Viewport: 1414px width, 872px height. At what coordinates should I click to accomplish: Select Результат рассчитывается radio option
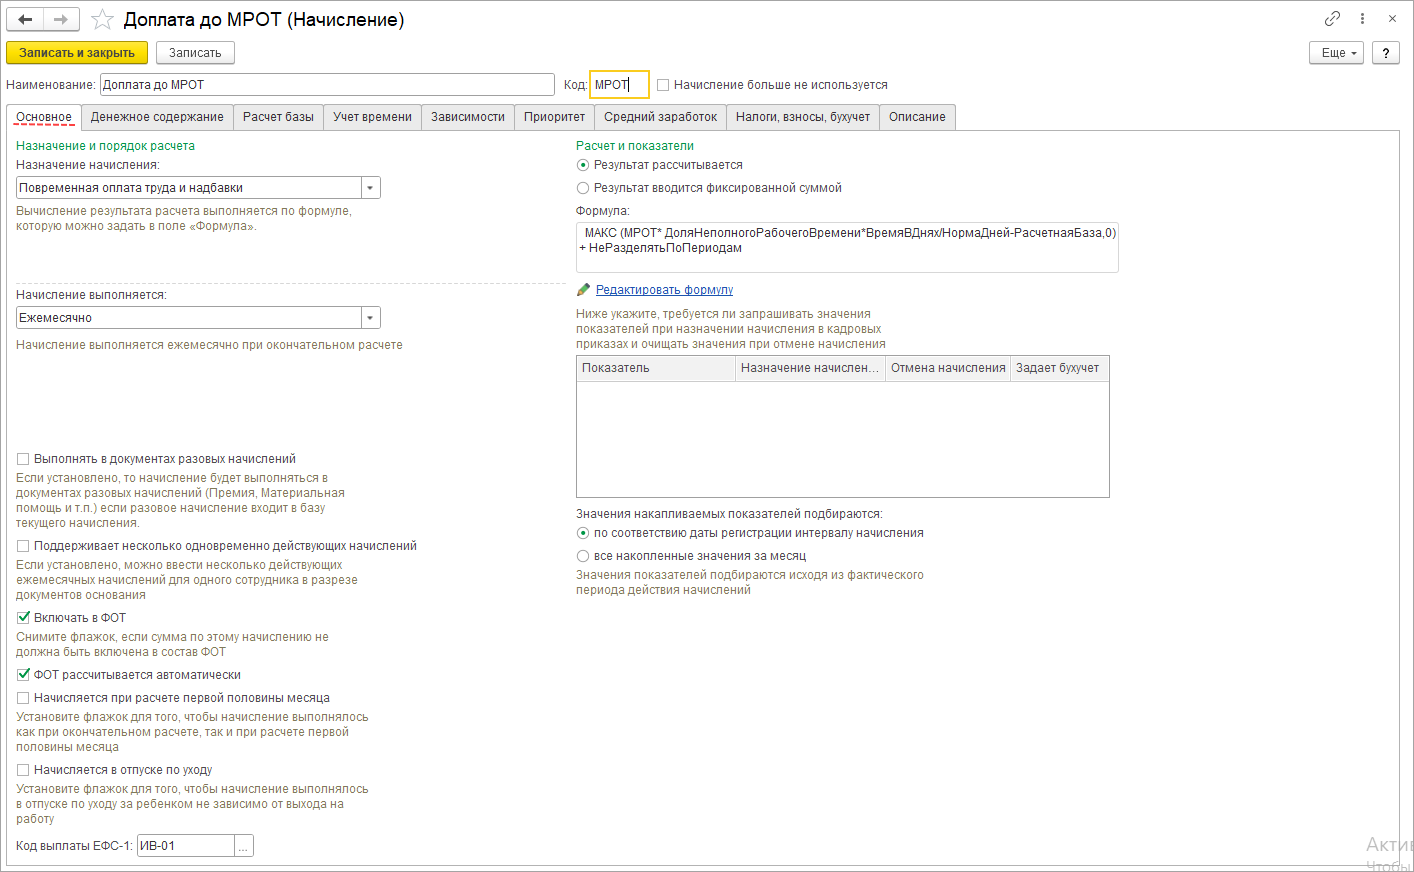[583, 165]
